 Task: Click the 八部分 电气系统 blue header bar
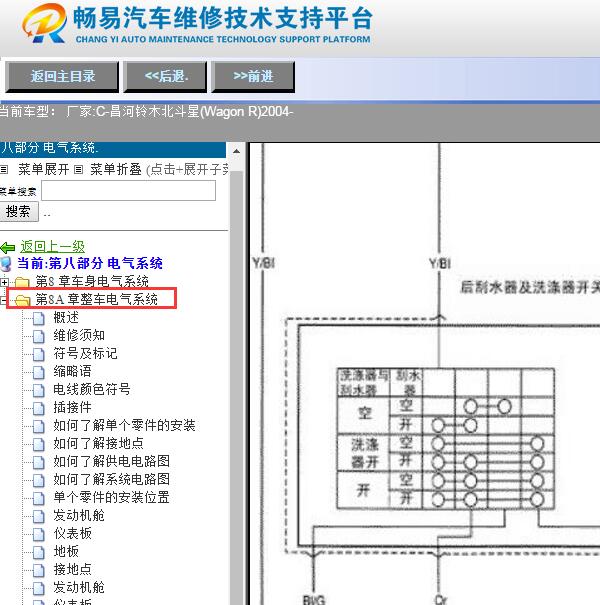(113, 149)
